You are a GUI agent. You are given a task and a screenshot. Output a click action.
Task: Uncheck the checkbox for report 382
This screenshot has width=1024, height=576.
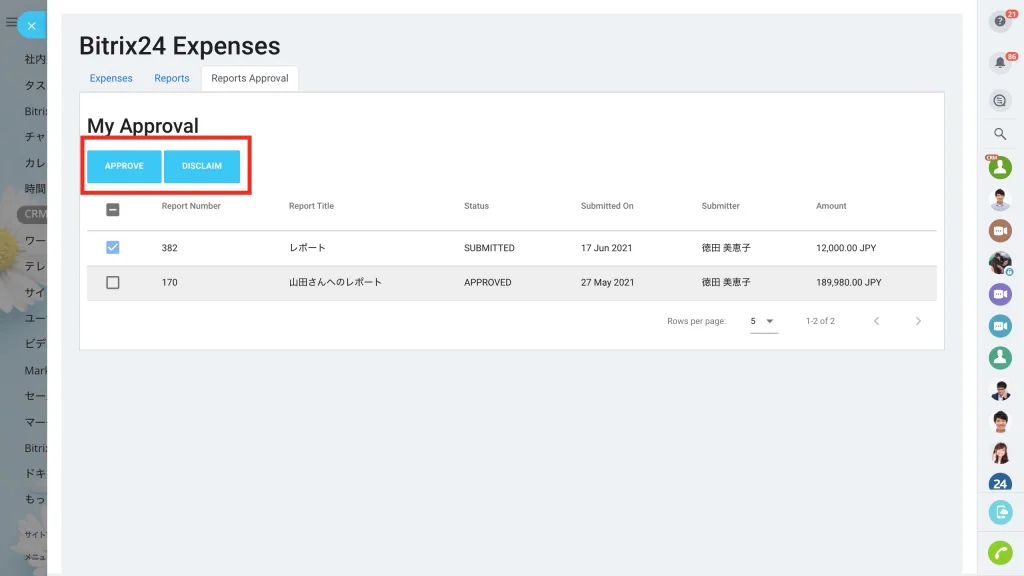[x=112, y=248]
